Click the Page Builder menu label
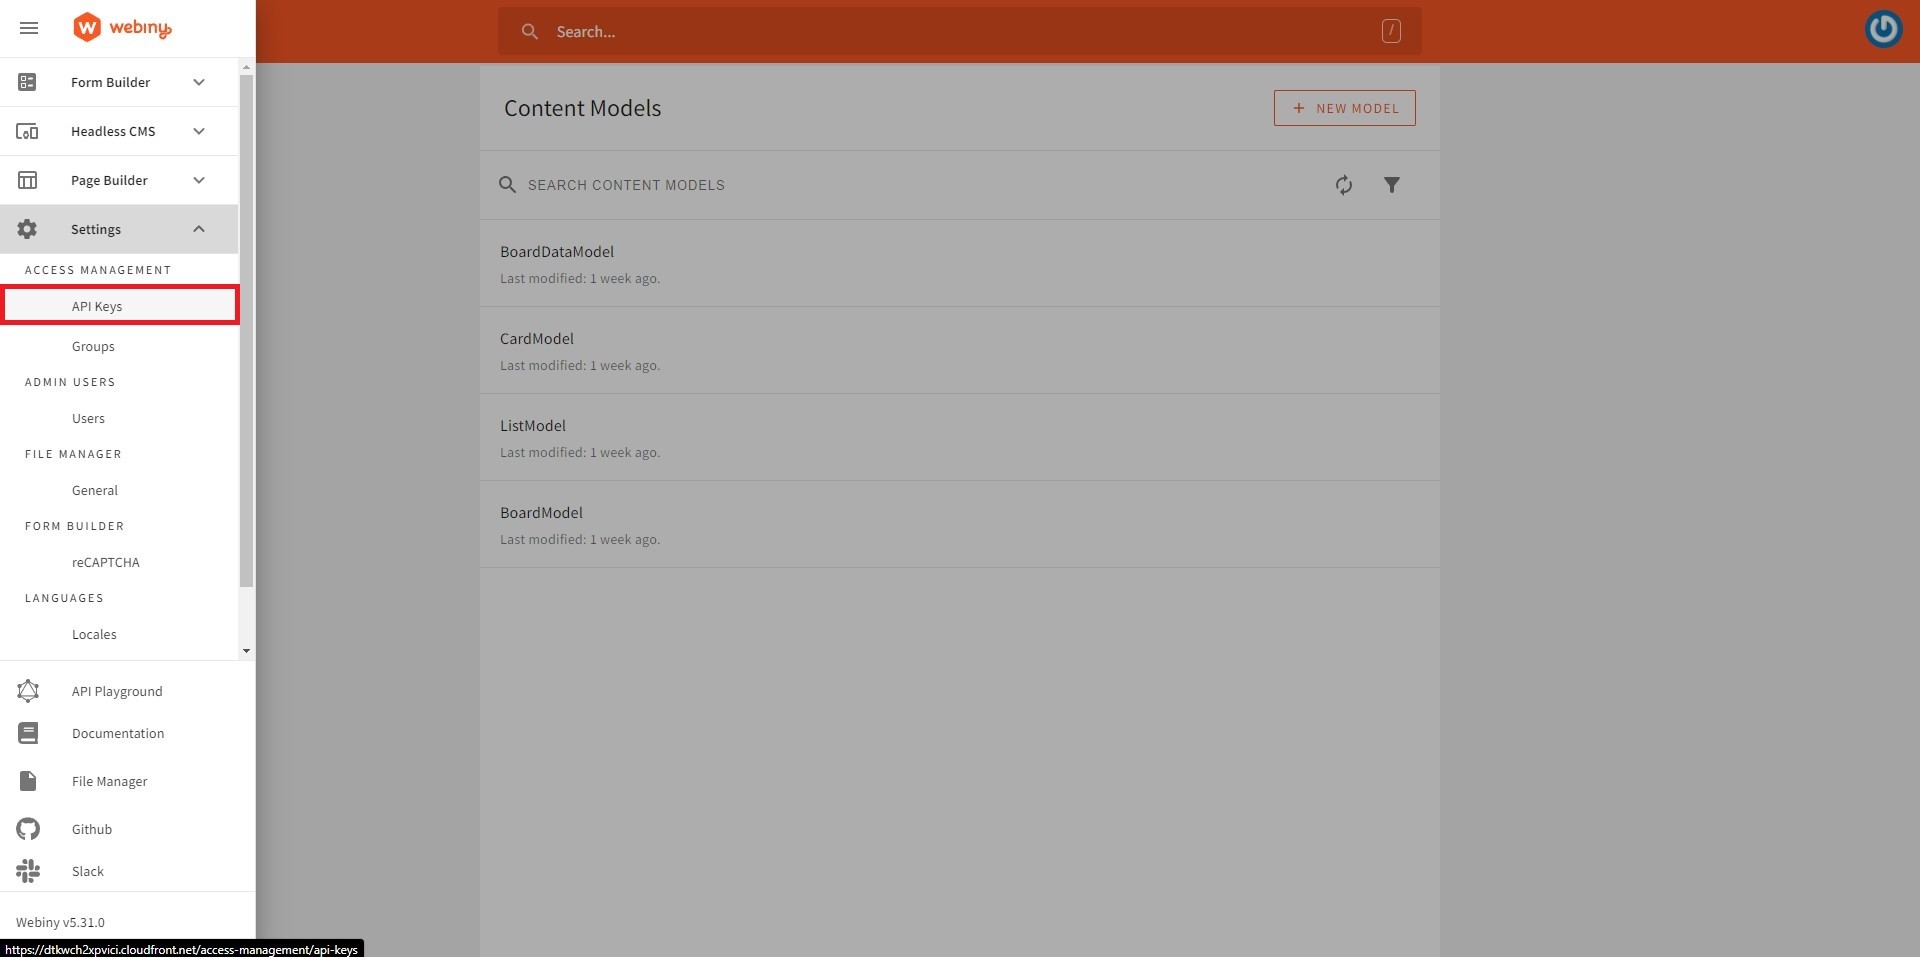Image resolution: width=1920 pixels, height=957 pixels. 109,180
